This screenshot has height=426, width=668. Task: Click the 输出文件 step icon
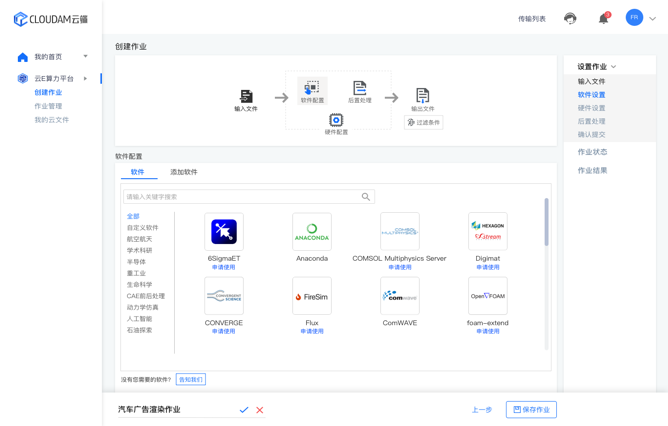(x=422, y=96)
